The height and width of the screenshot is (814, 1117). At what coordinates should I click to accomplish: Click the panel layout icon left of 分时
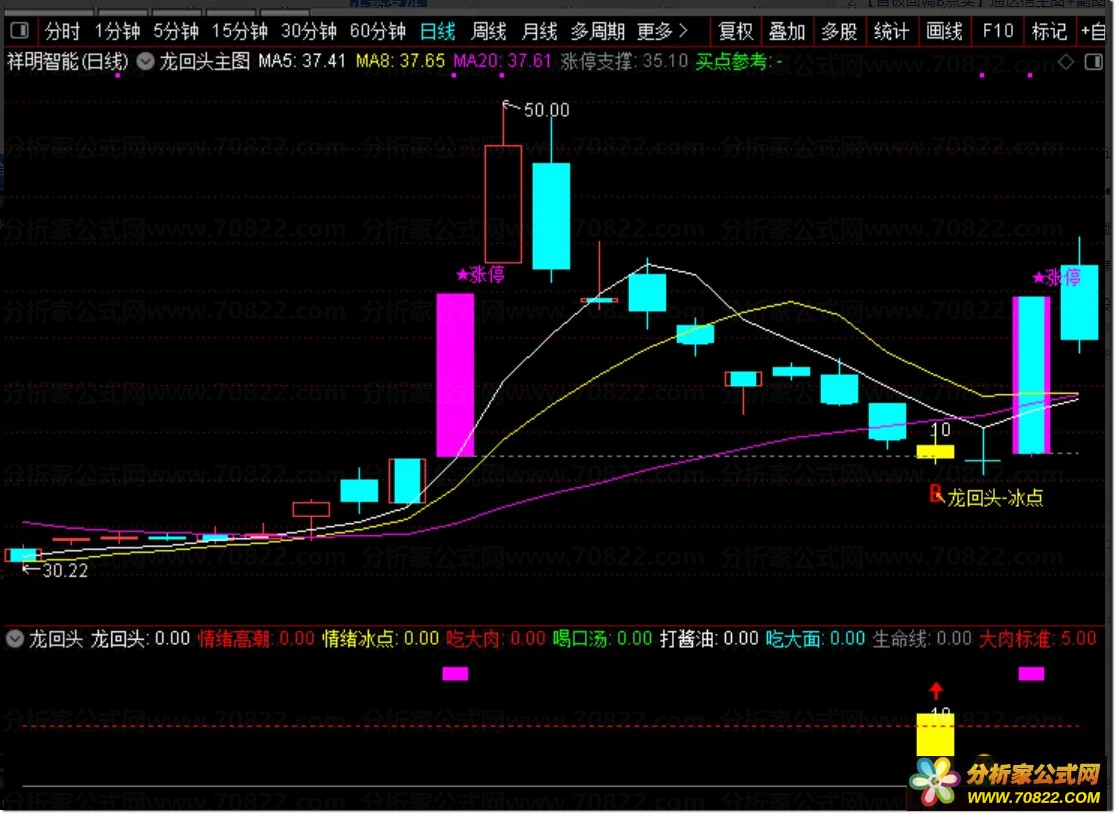click(19, 31)
